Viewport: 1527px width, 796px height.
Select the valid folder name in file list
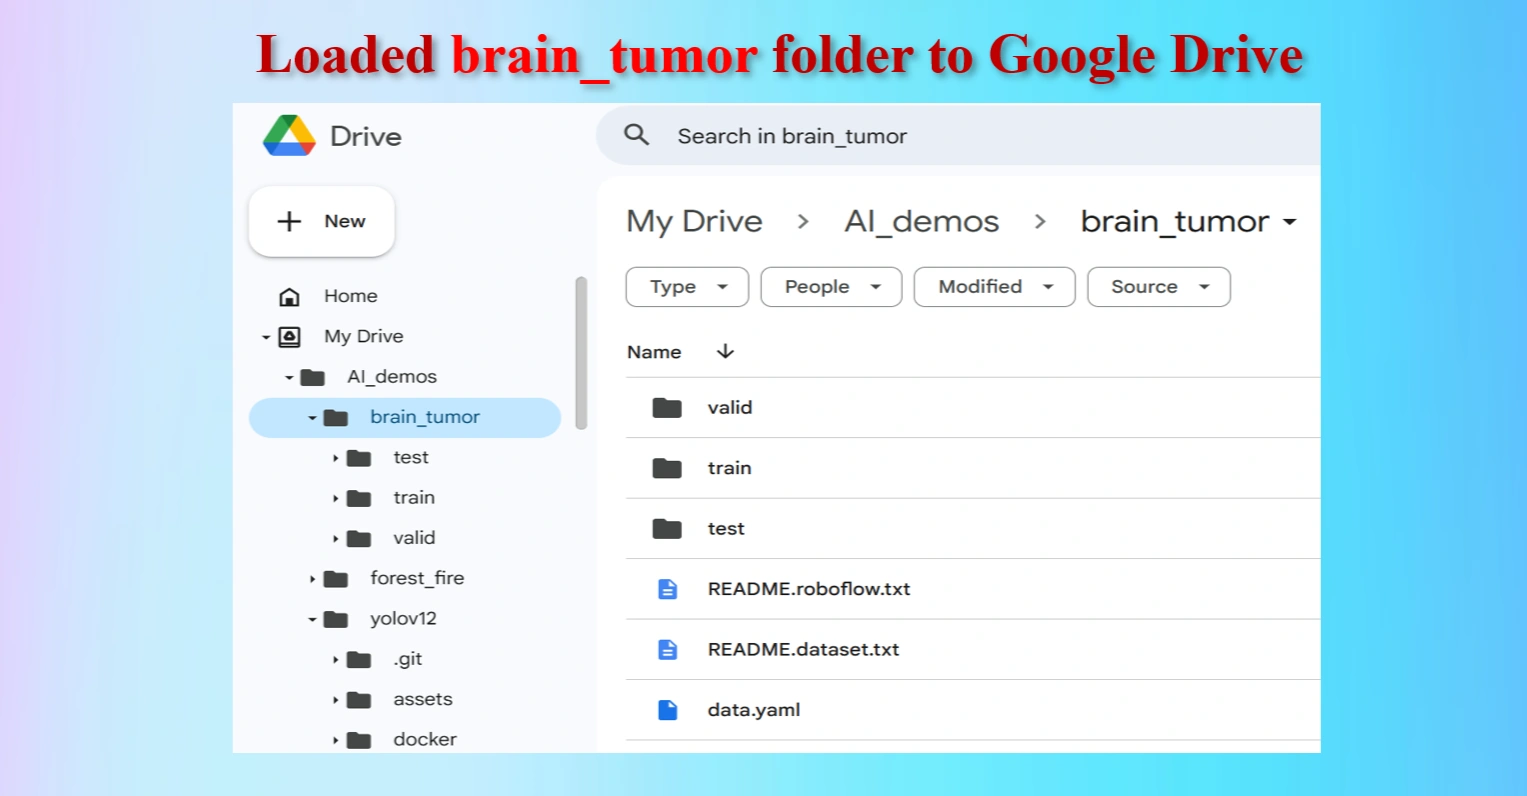[730, 407]
